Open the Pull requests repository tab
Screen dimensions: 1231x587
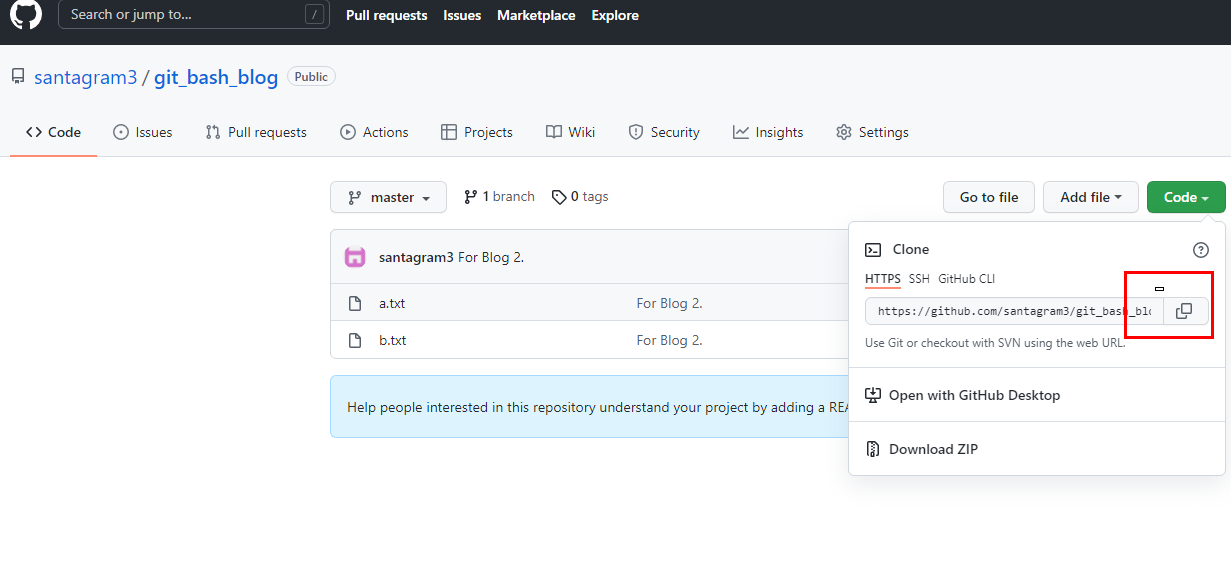coord(256,132)
